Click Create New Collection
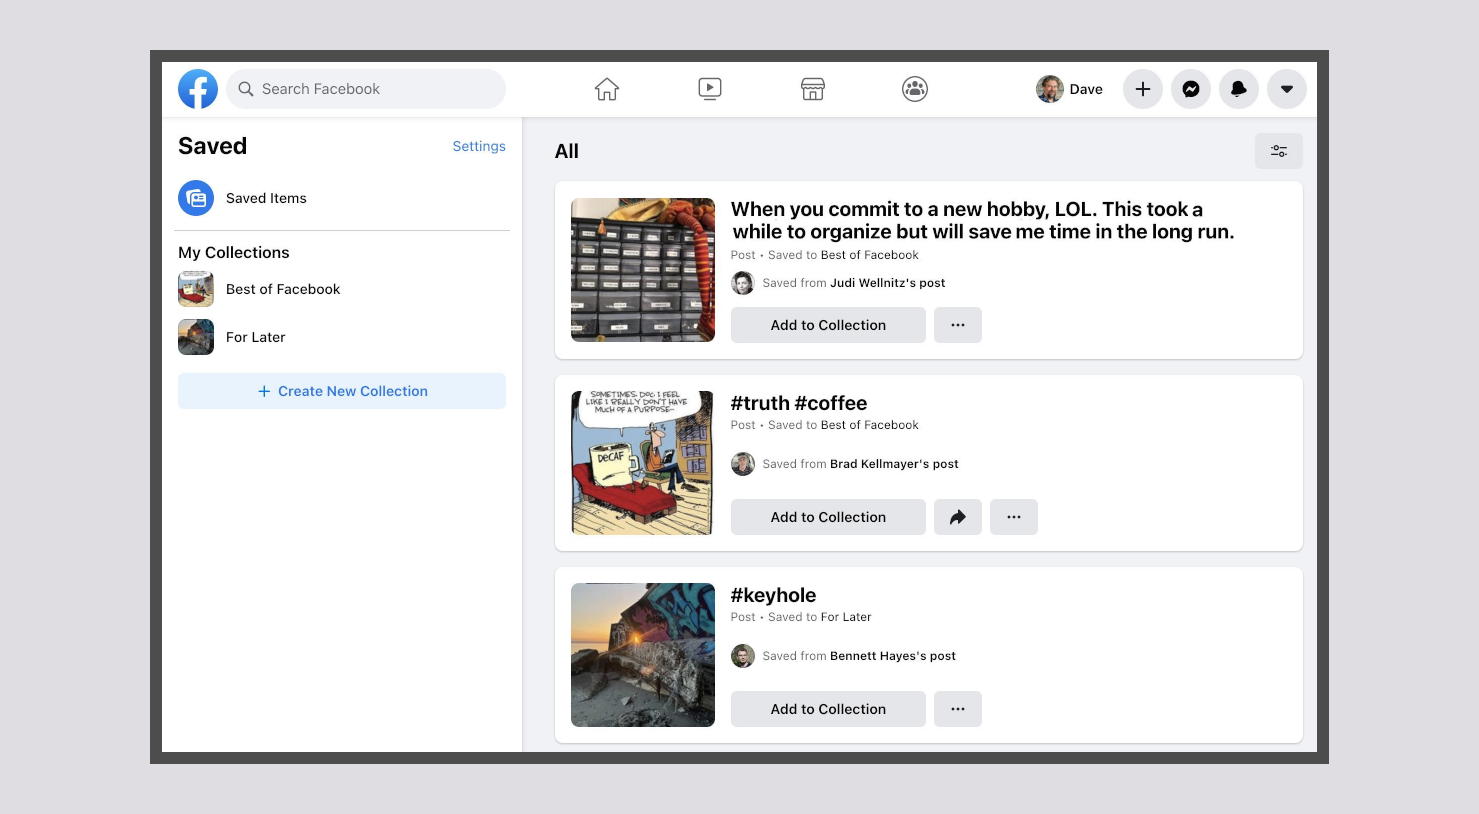The width and height of the screenshot is (1479, 814). (x=342, y=391)
